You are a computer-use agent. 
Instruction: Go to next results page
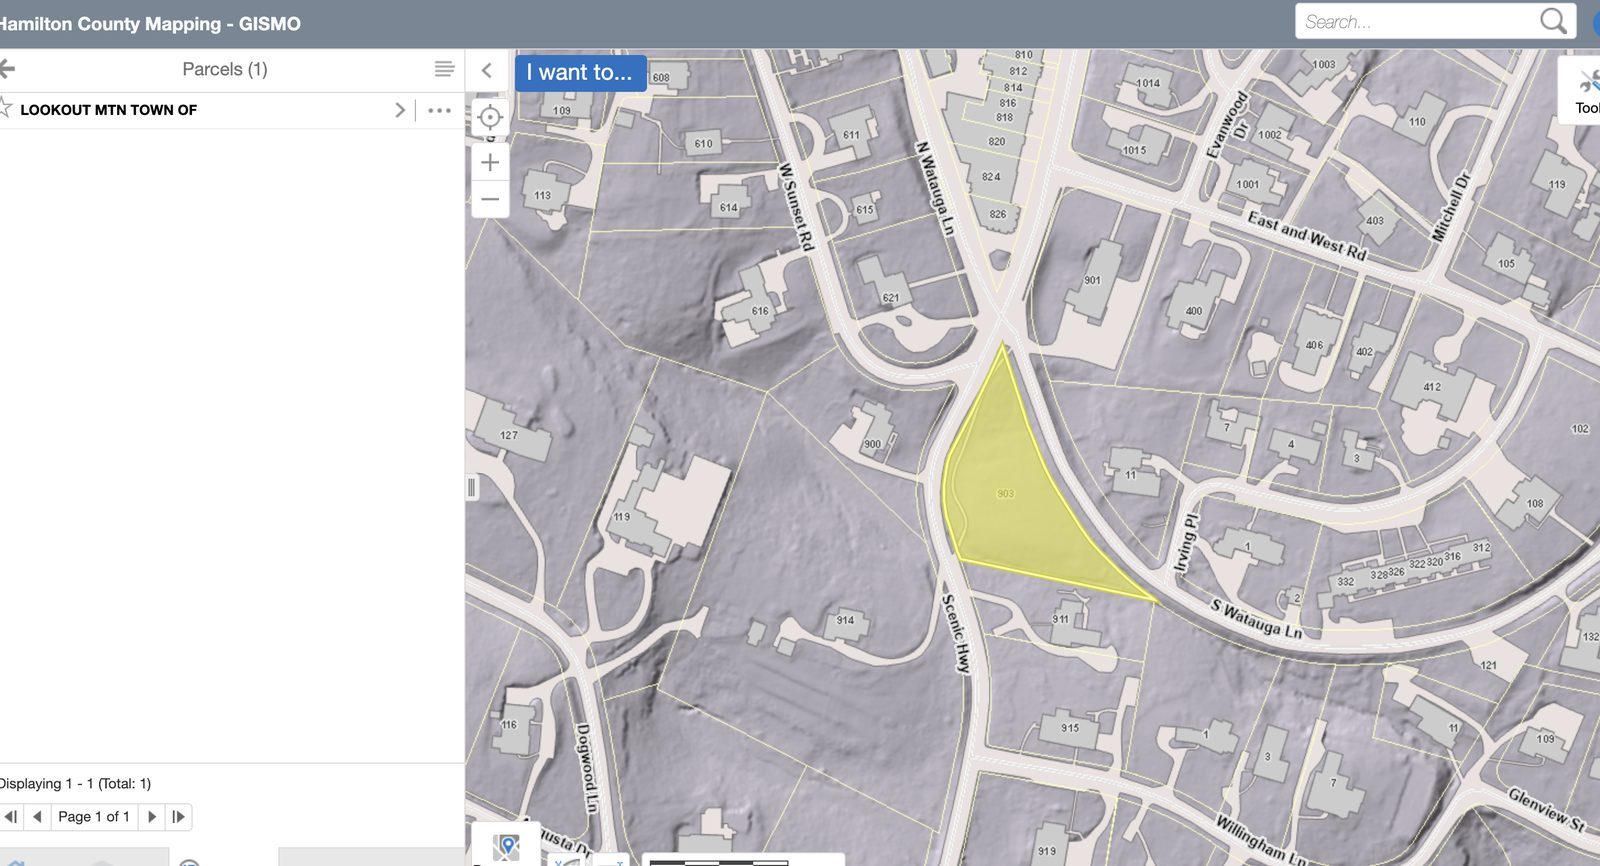point(152,817)
